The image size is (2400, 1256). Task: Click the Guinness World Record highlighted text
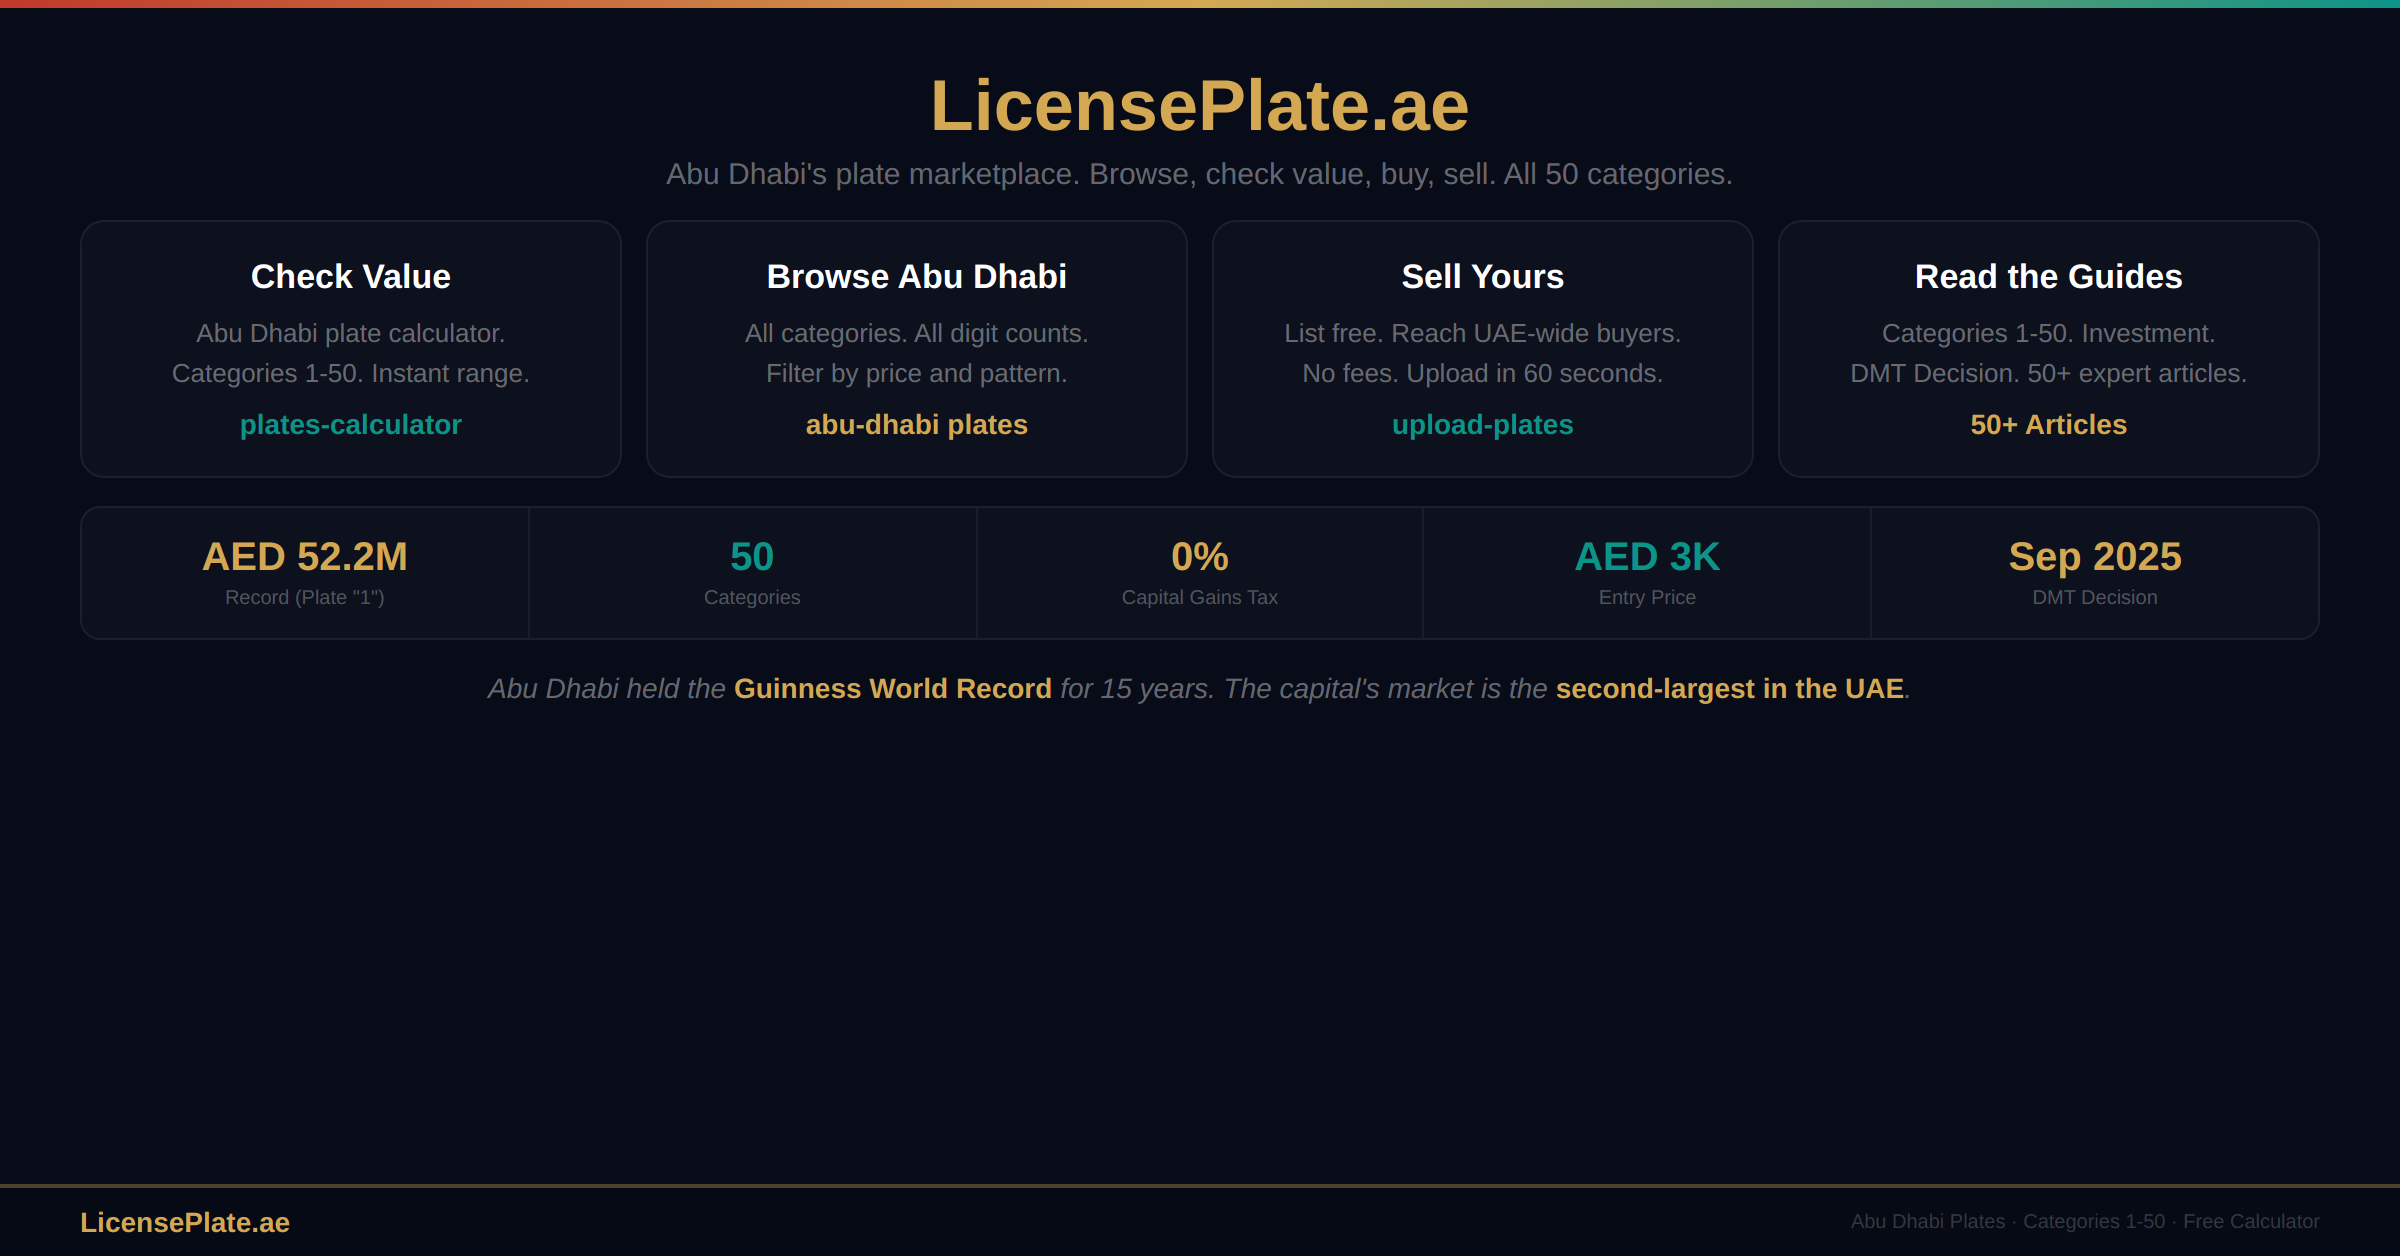pos(892,689)
